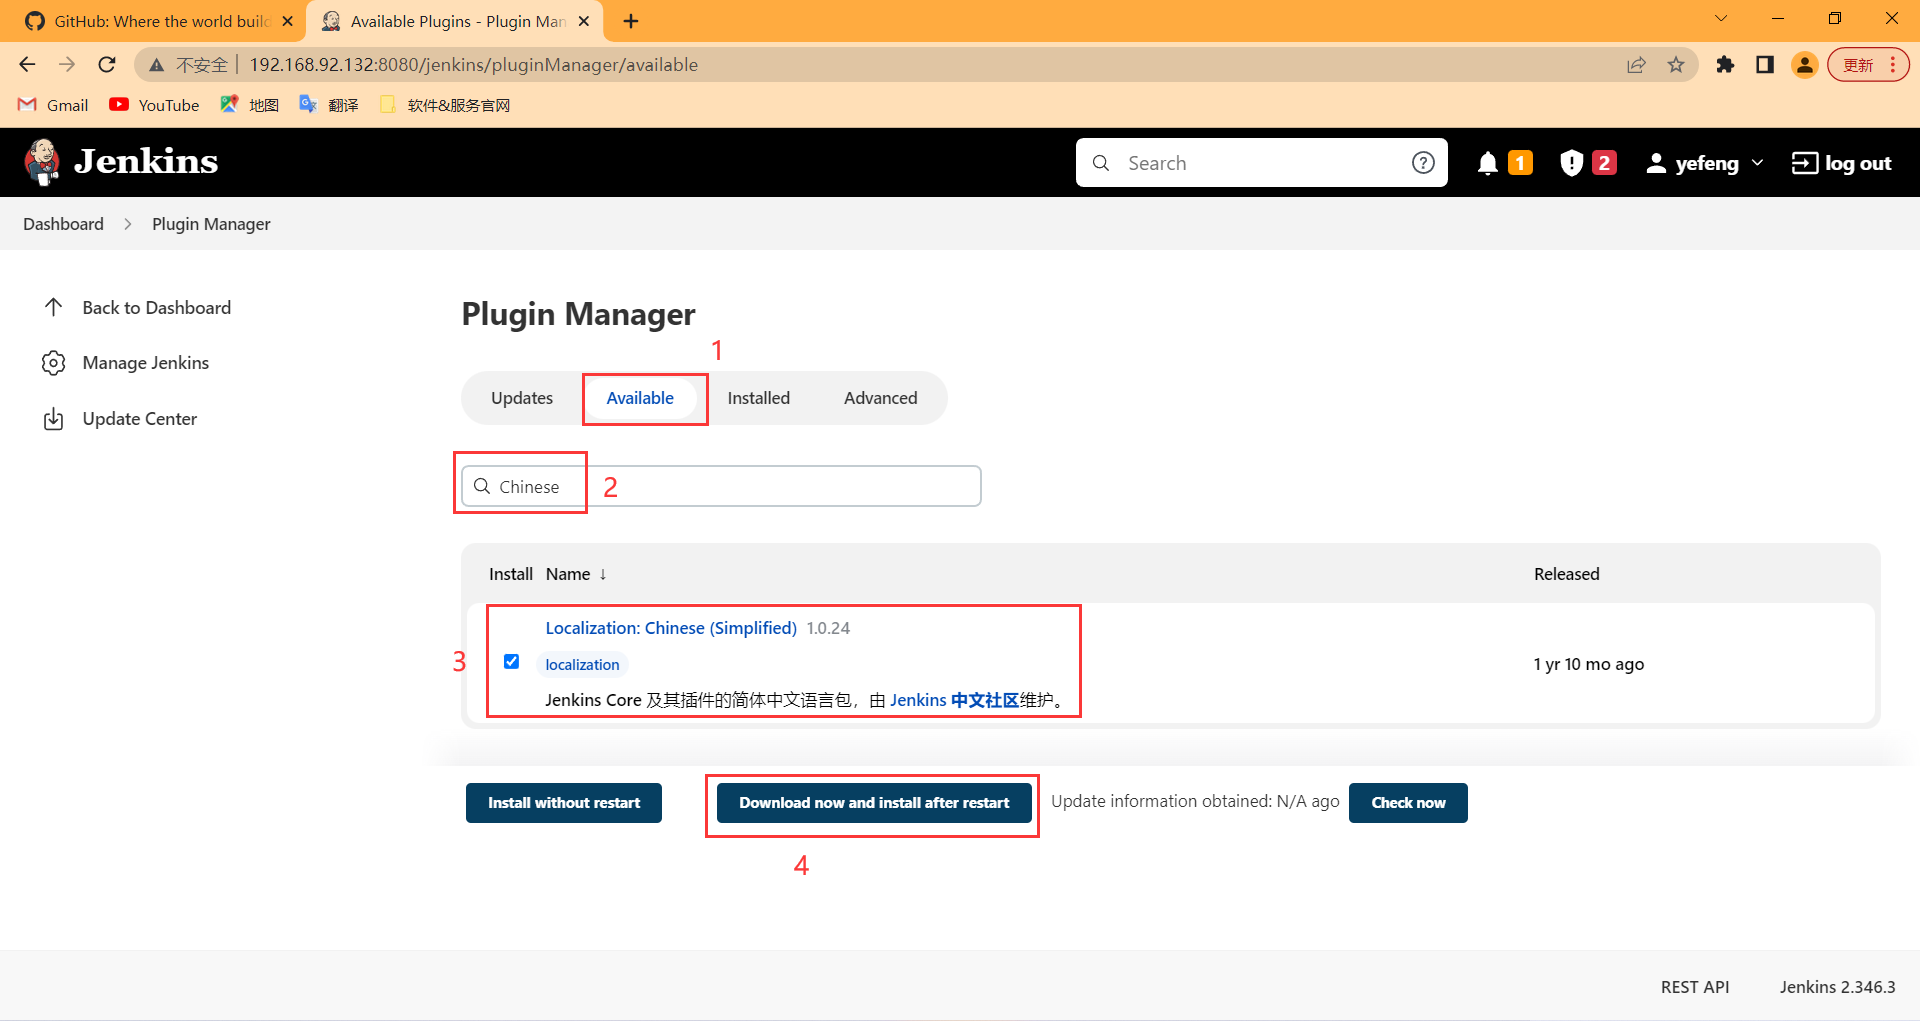Open Gmail bookmark
This screenshot has width=1920, height=1021.
54,105
